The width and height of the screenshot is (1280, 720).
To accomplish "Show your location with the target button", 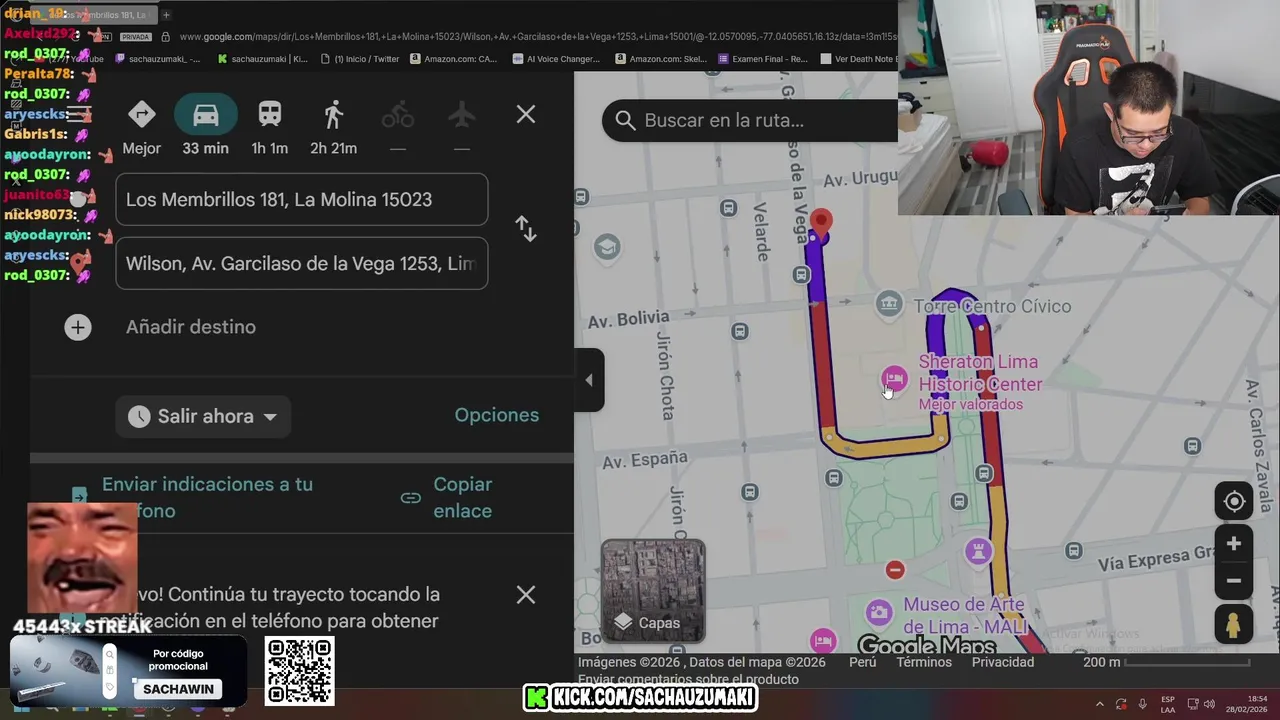I will point(1234,501).
